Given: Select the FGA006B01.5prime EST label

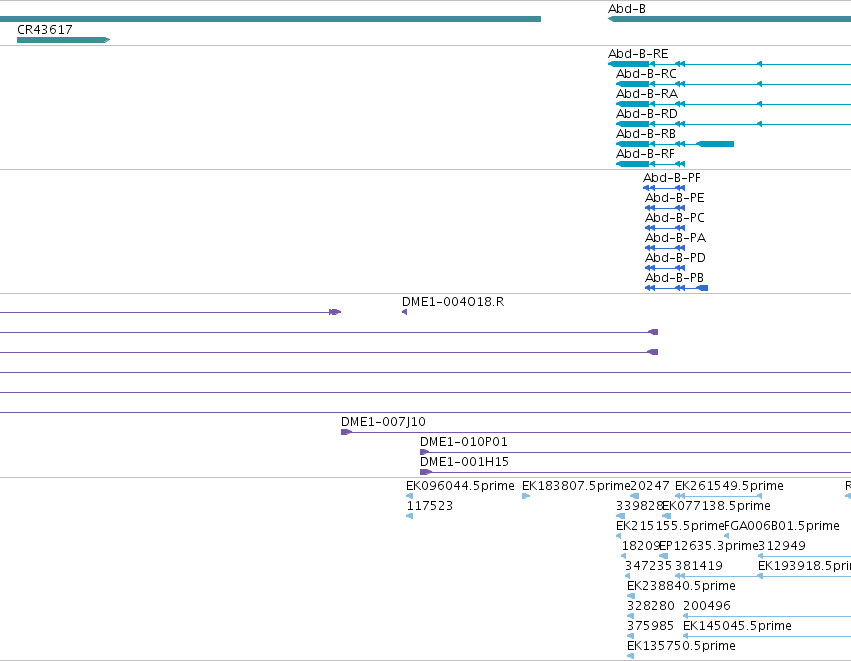Looking at the screenshot, I should [x=782, y=526].
